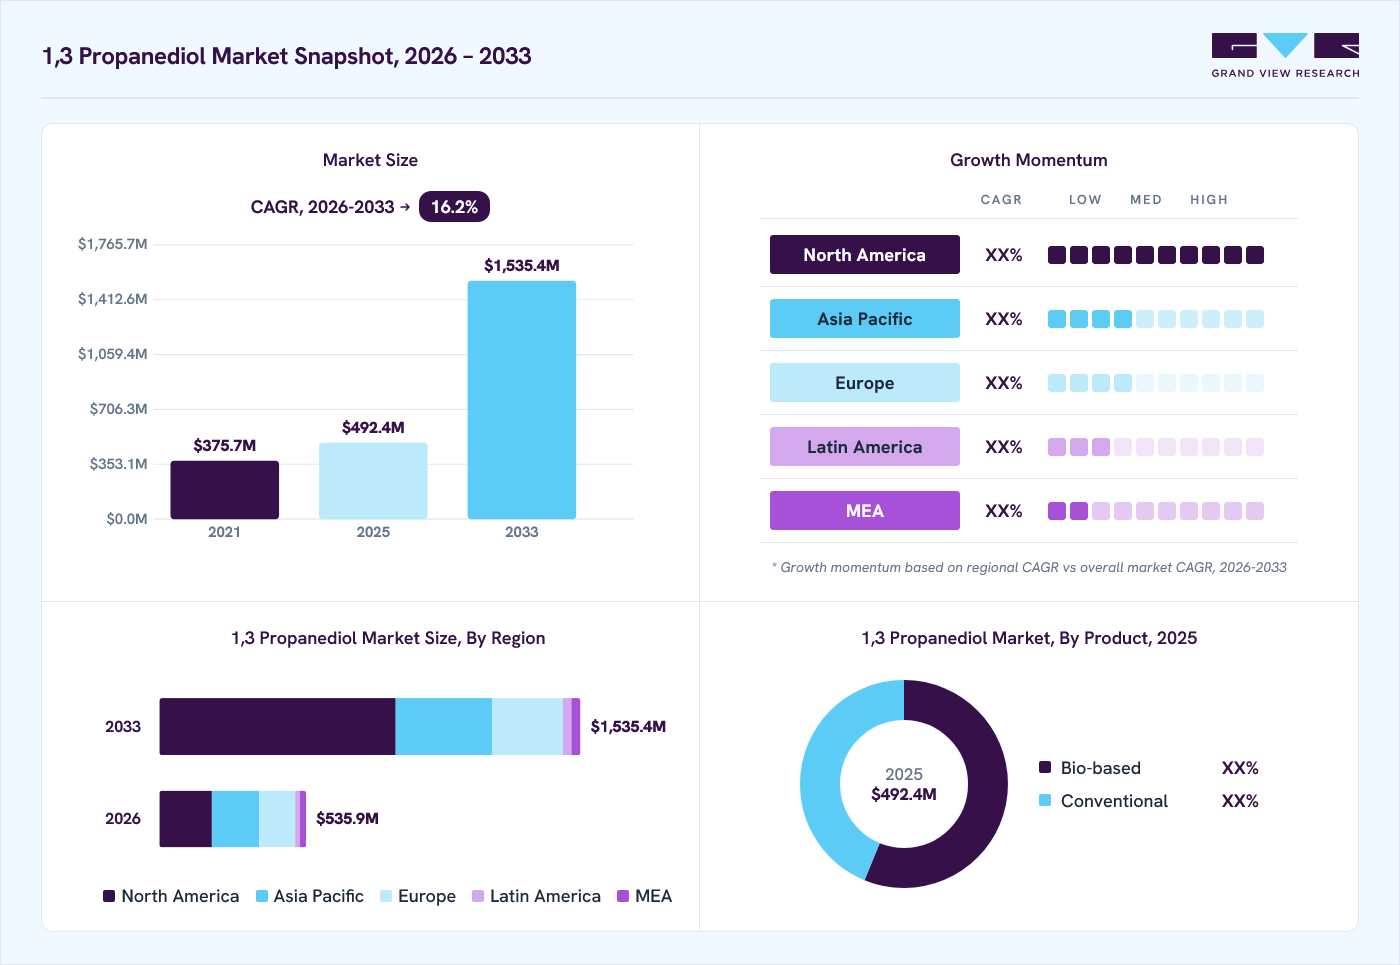Click the Market Size, By Region title
1400x965 pixels.
click(x=388, y=638)
